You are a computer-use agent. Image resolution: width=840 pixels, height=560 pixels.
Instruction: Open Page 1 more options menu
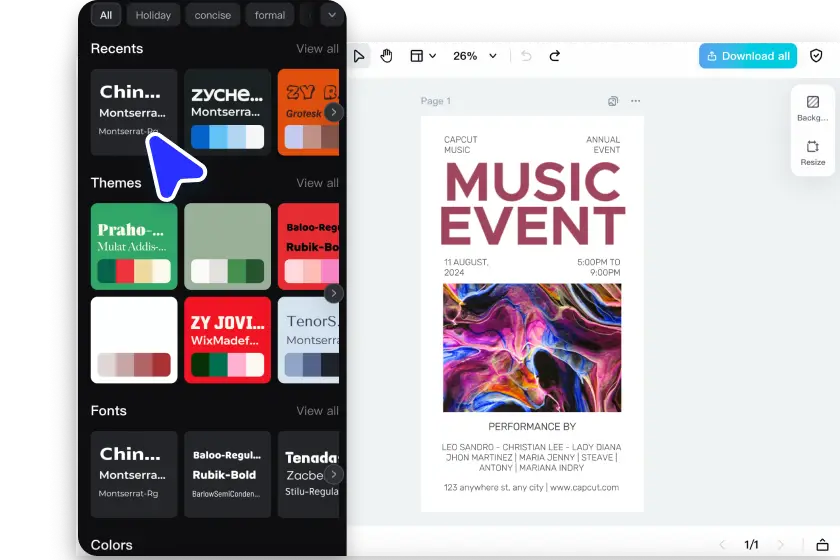pyautogui.click(x=635, y=101)
